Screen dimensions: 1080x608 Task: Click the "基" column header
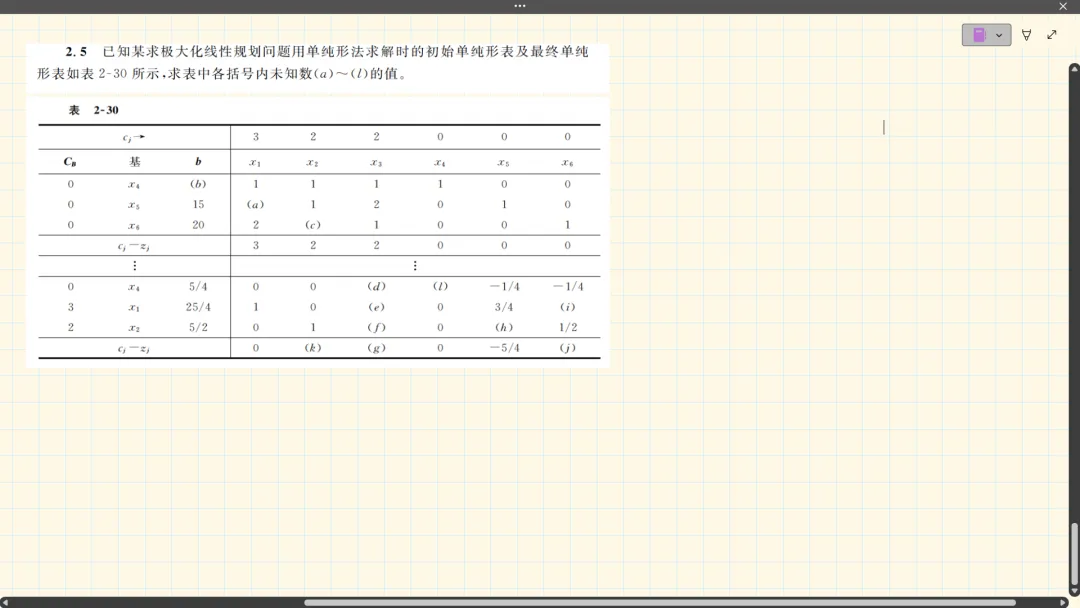click(x=134, y=162)
